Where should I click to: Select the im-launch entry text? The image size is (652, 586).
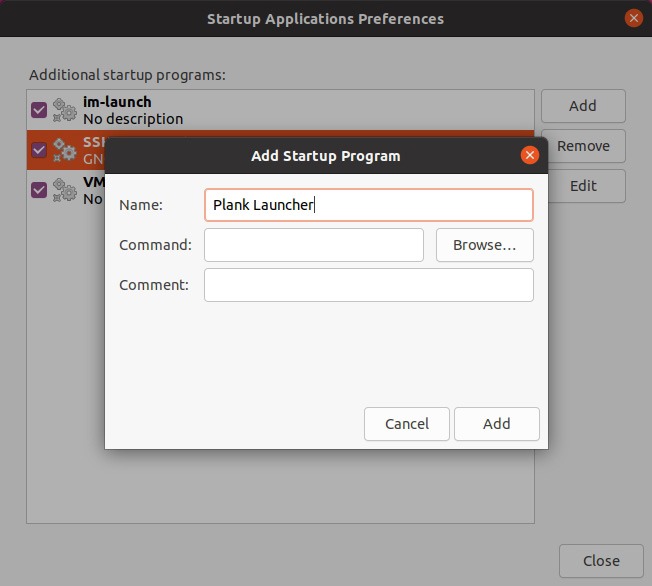tap(117, 102)
